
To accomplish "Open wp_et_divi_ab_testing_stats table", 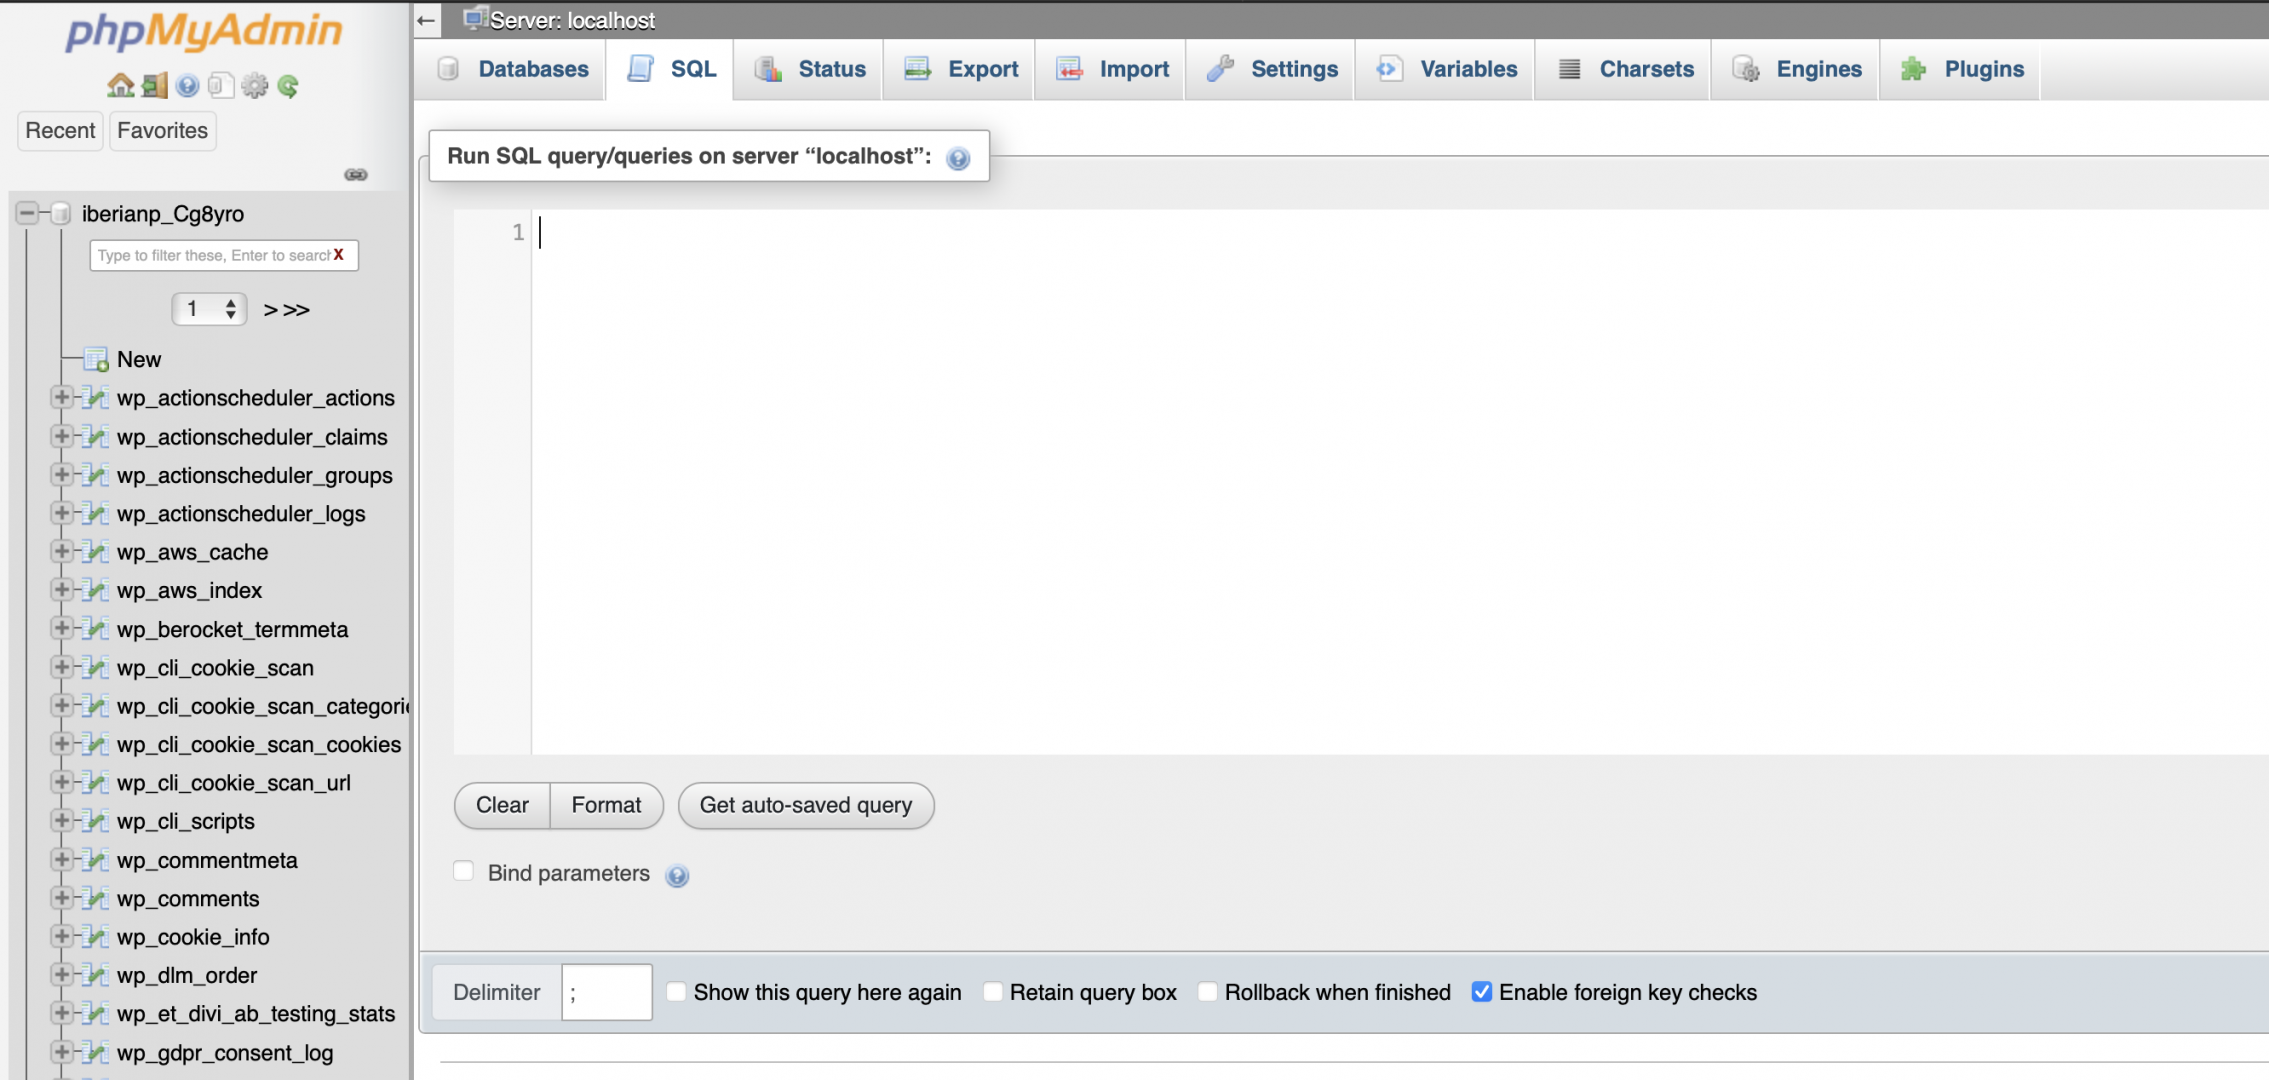I will click(x=256, y=1014).
